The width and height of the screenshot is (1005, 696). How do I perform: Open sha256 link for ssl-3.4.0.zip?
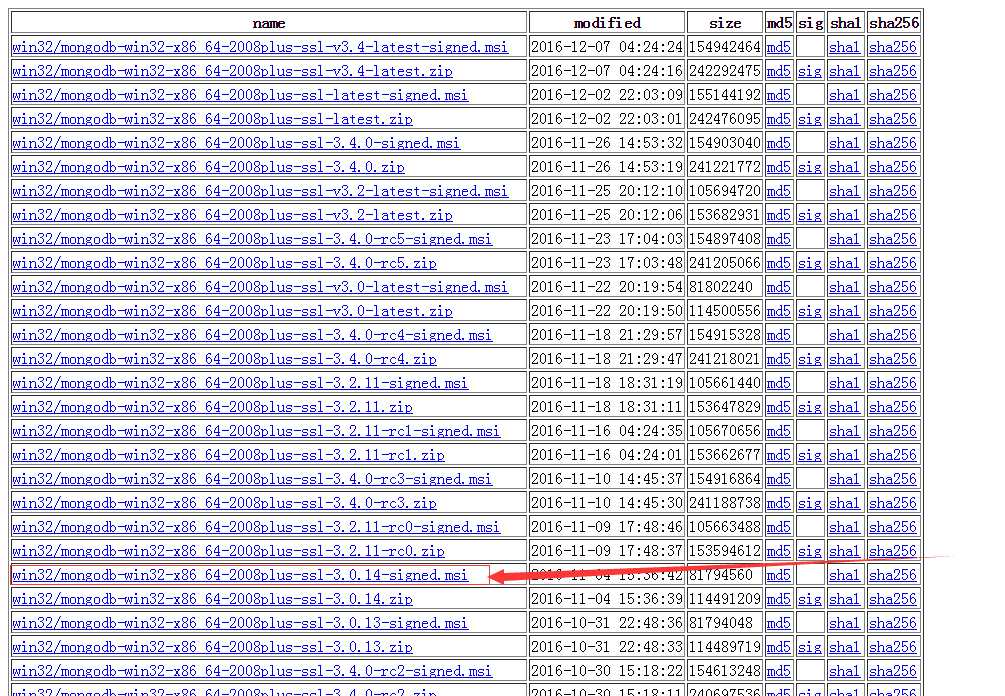click(893, 167)
